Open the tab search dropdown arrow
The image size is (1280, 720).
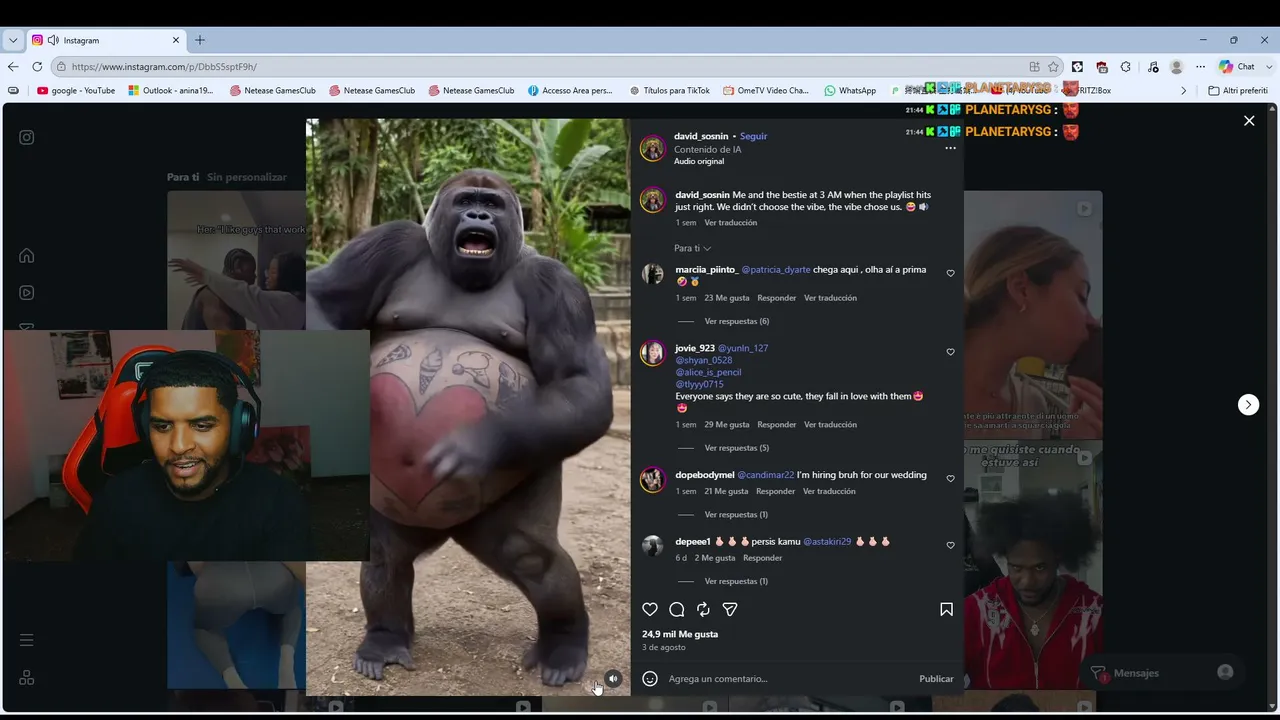click(13, 40)
